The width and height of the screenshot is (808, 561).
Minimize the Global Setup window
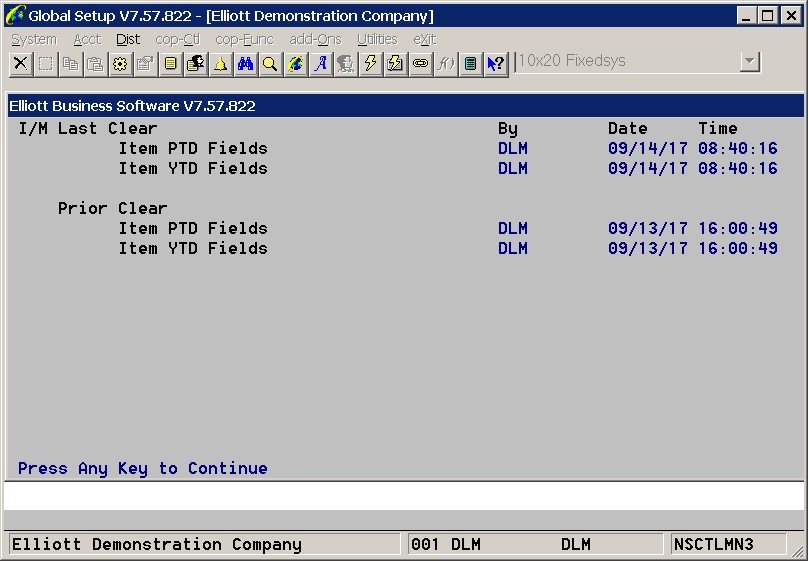746,15
